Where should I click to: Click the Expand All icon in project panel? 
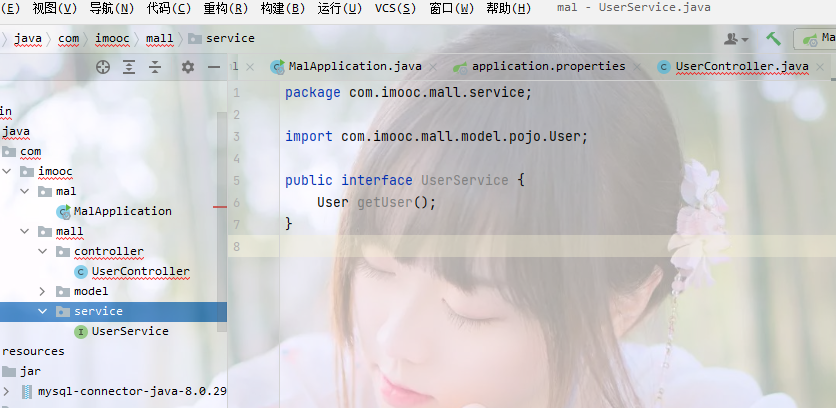(129, 67)
